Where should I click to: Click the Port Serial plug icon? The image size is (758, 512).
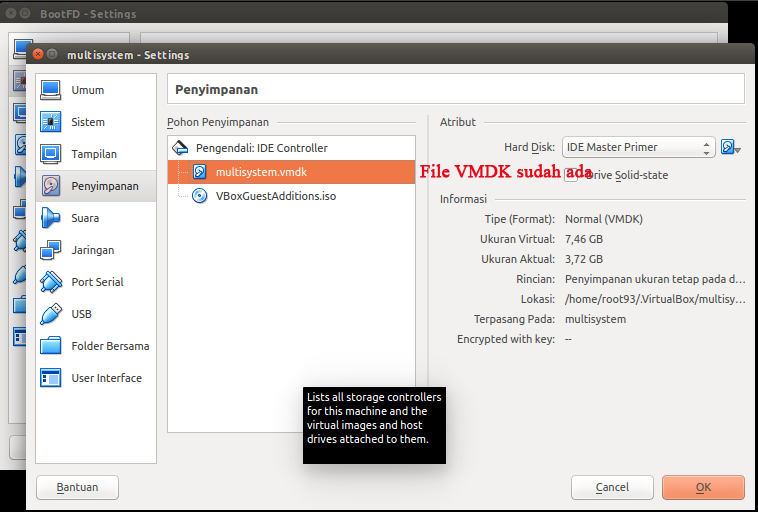tap(51, 282)
